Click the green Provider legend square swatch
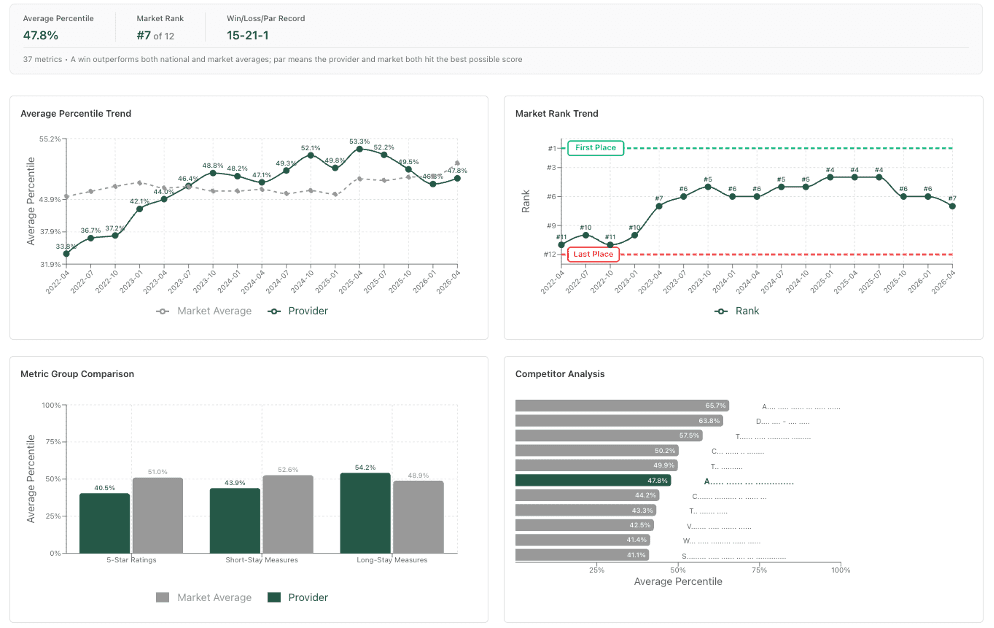The height and width of the screenshot is (628, 994). 274,598
